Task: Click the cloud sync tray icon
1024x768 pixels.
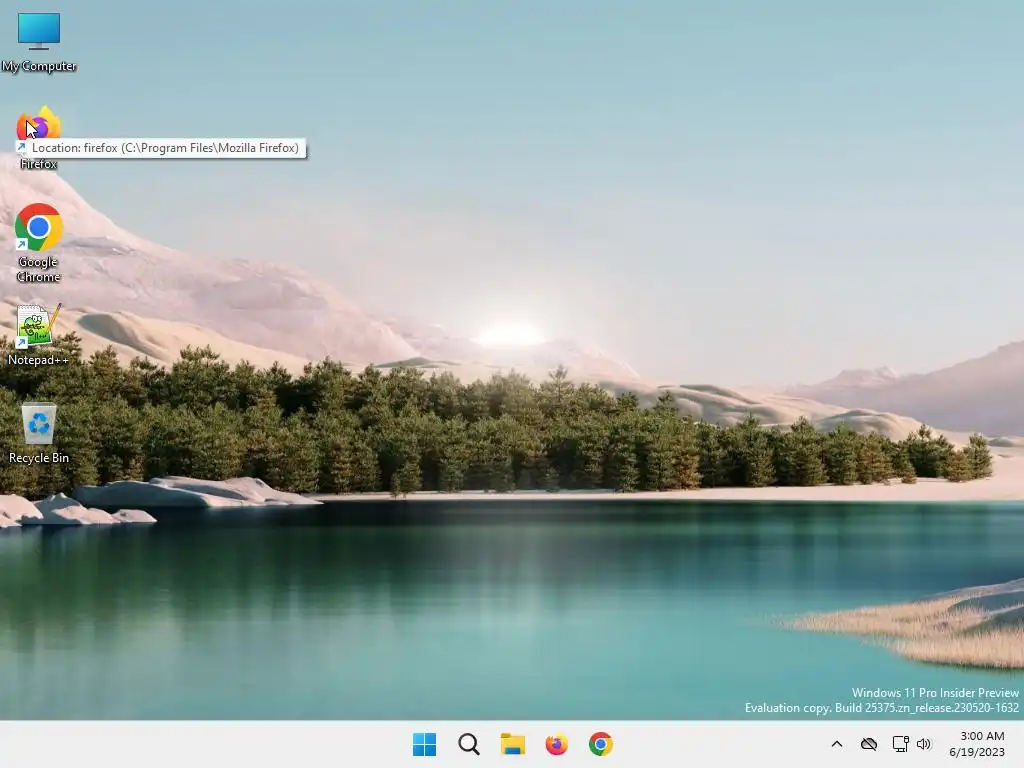Action: [869, 744]
